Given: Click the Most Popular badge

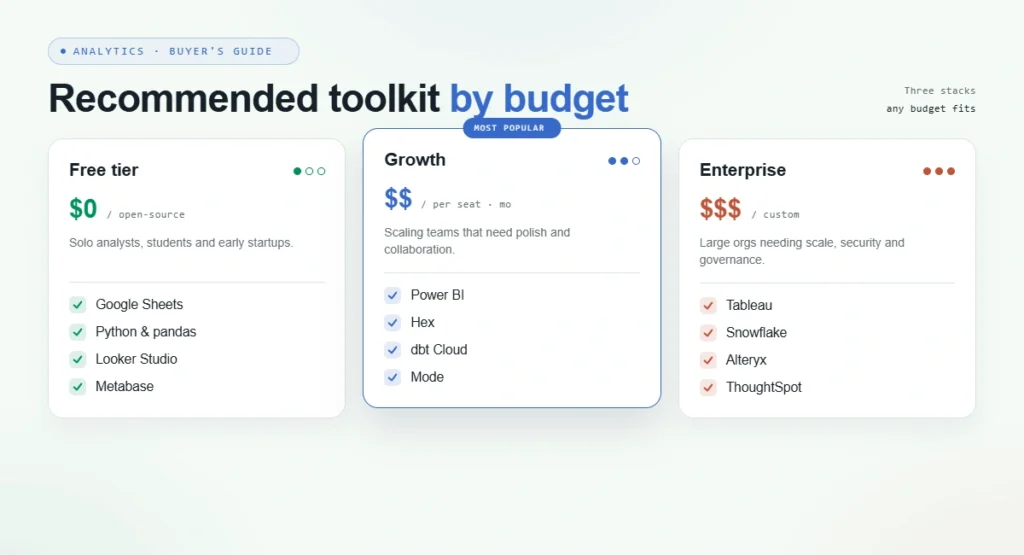Looking at the screenshot, I should 512,128.
